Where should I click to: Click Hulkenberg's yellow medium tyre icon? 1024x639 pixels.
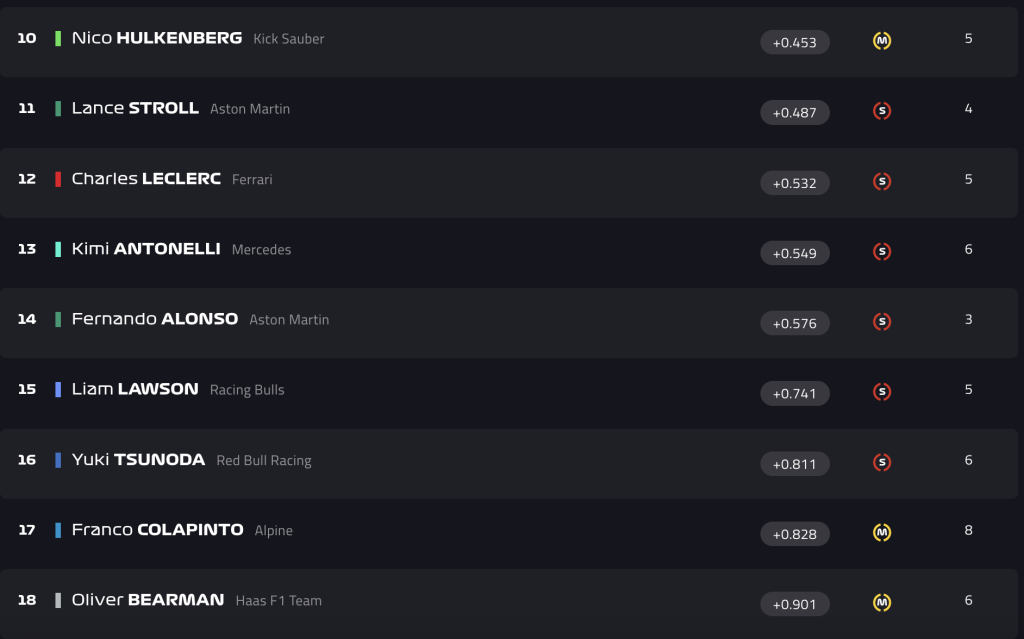click(882, 41)
